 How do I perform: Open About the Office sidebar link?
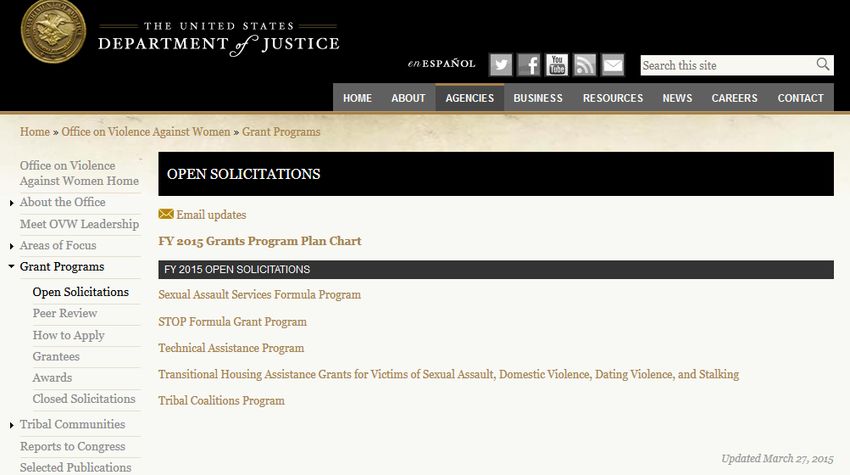pos(62,202)
